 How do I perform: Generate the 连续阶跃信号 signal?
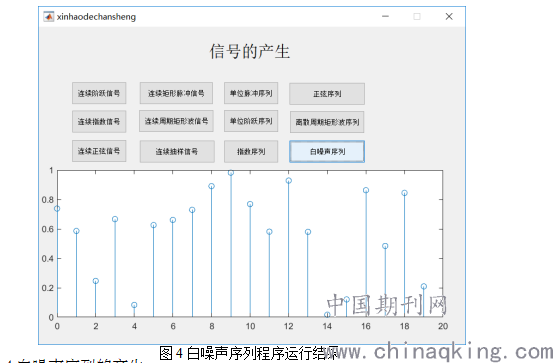pyautogui.click(x=99, y=93)
